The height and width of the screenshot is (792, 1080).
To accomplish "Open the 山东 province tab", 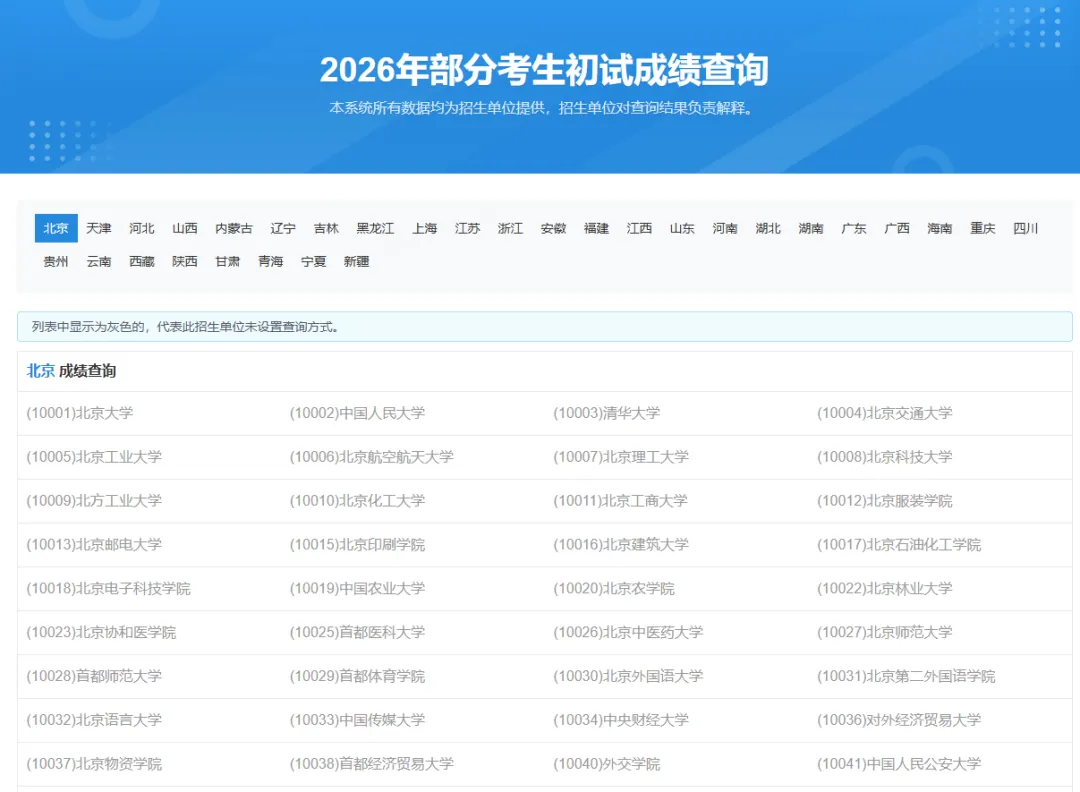I will point(682,228).
